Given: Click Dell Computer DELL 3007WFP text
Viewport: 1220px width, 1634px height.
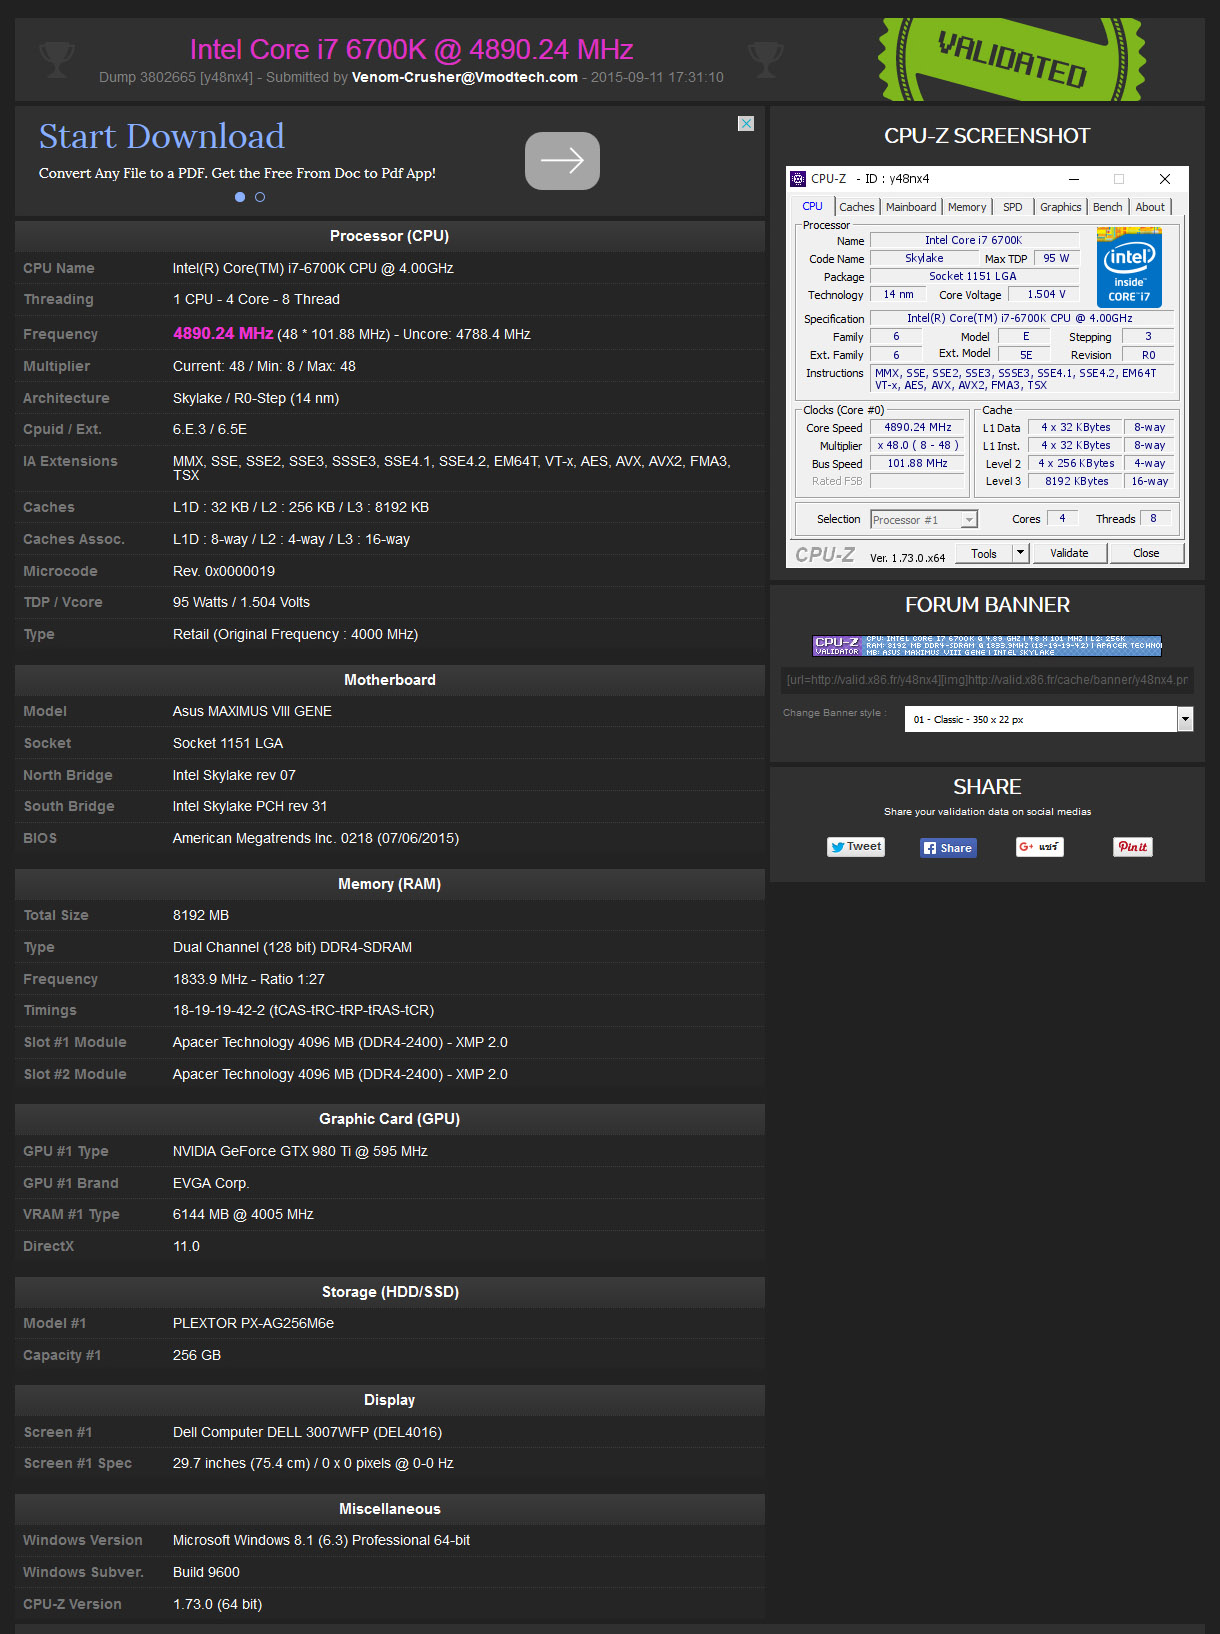Looking at the screenshot, I should point(307,1432).
